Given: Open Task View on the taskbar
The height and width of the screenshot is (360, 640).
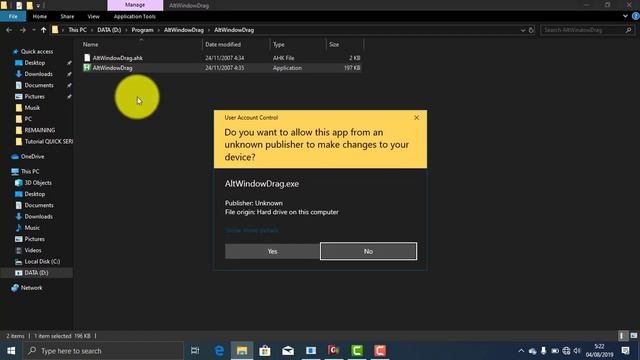Looking at the screenshot, I should [x=195, y=351].
